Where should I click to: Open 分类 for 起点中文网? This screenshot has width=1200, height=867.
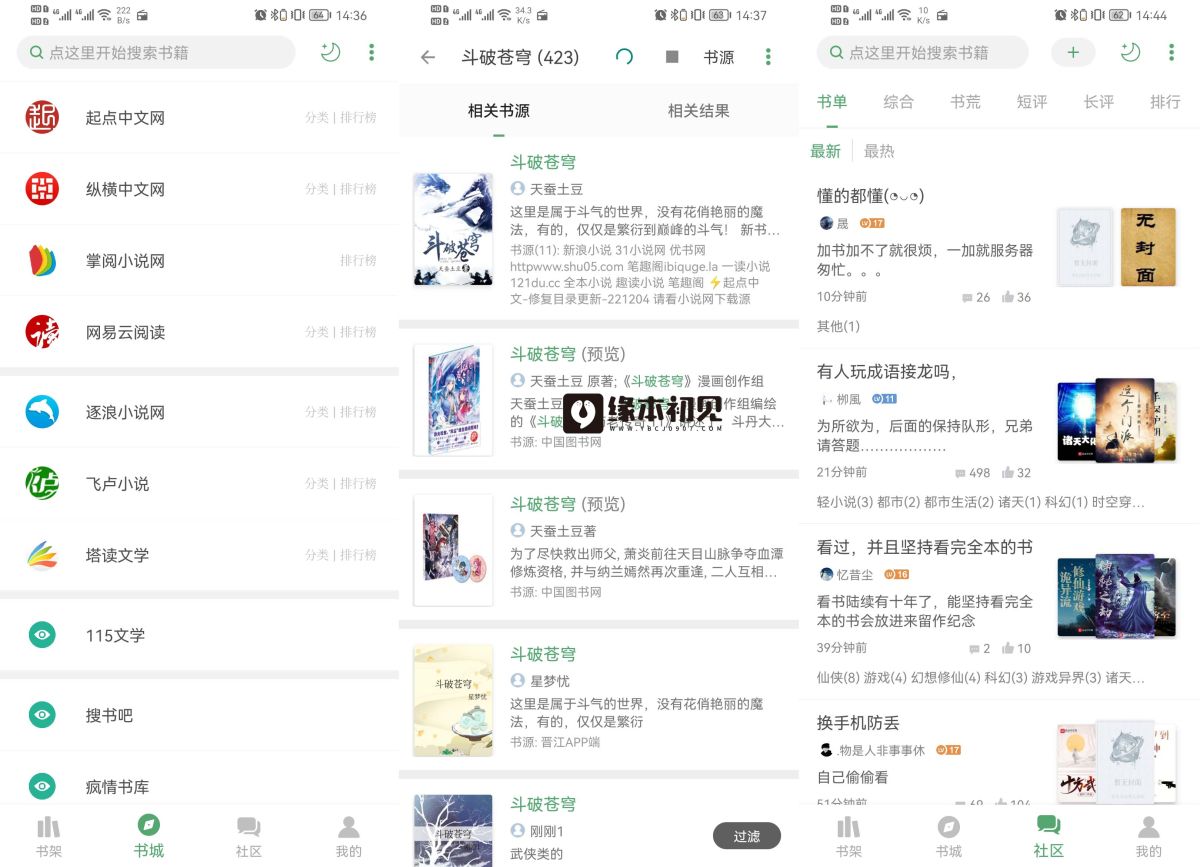[x=317, y=118]
